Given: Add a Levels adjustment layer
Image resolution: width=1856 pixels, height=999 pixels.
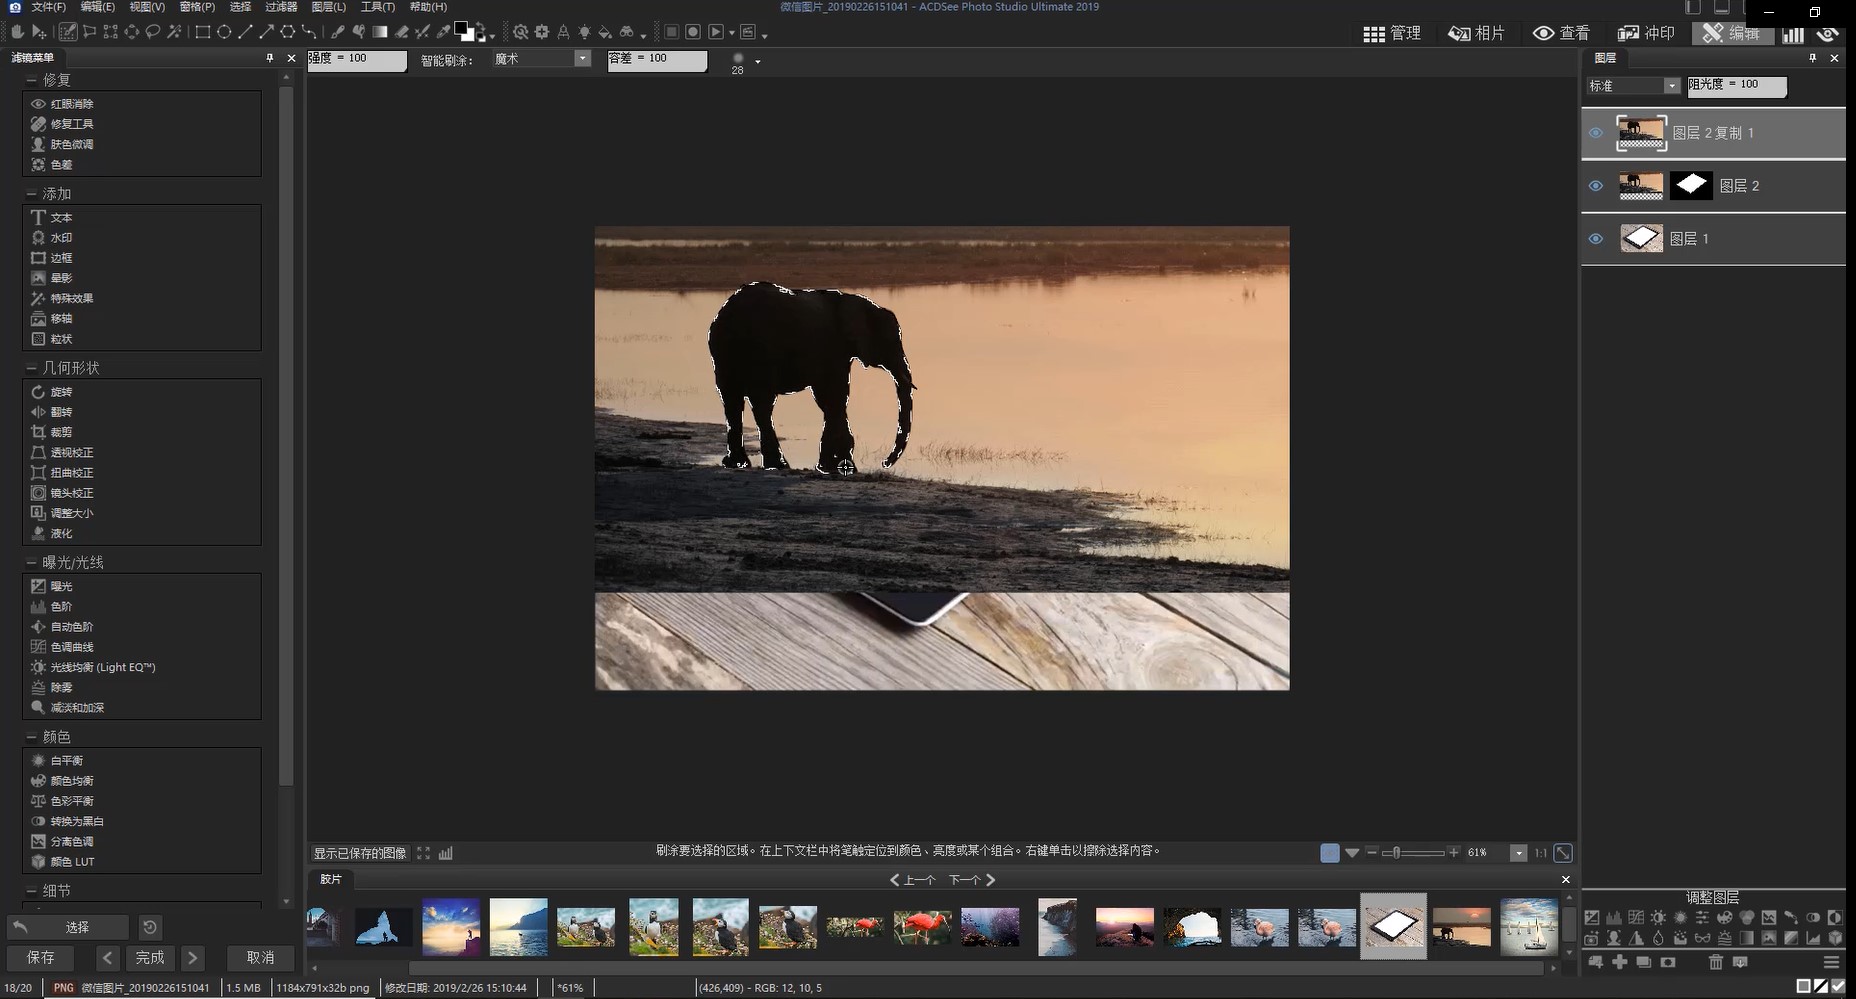Looking at the screenshot, I should [1614, 917].
